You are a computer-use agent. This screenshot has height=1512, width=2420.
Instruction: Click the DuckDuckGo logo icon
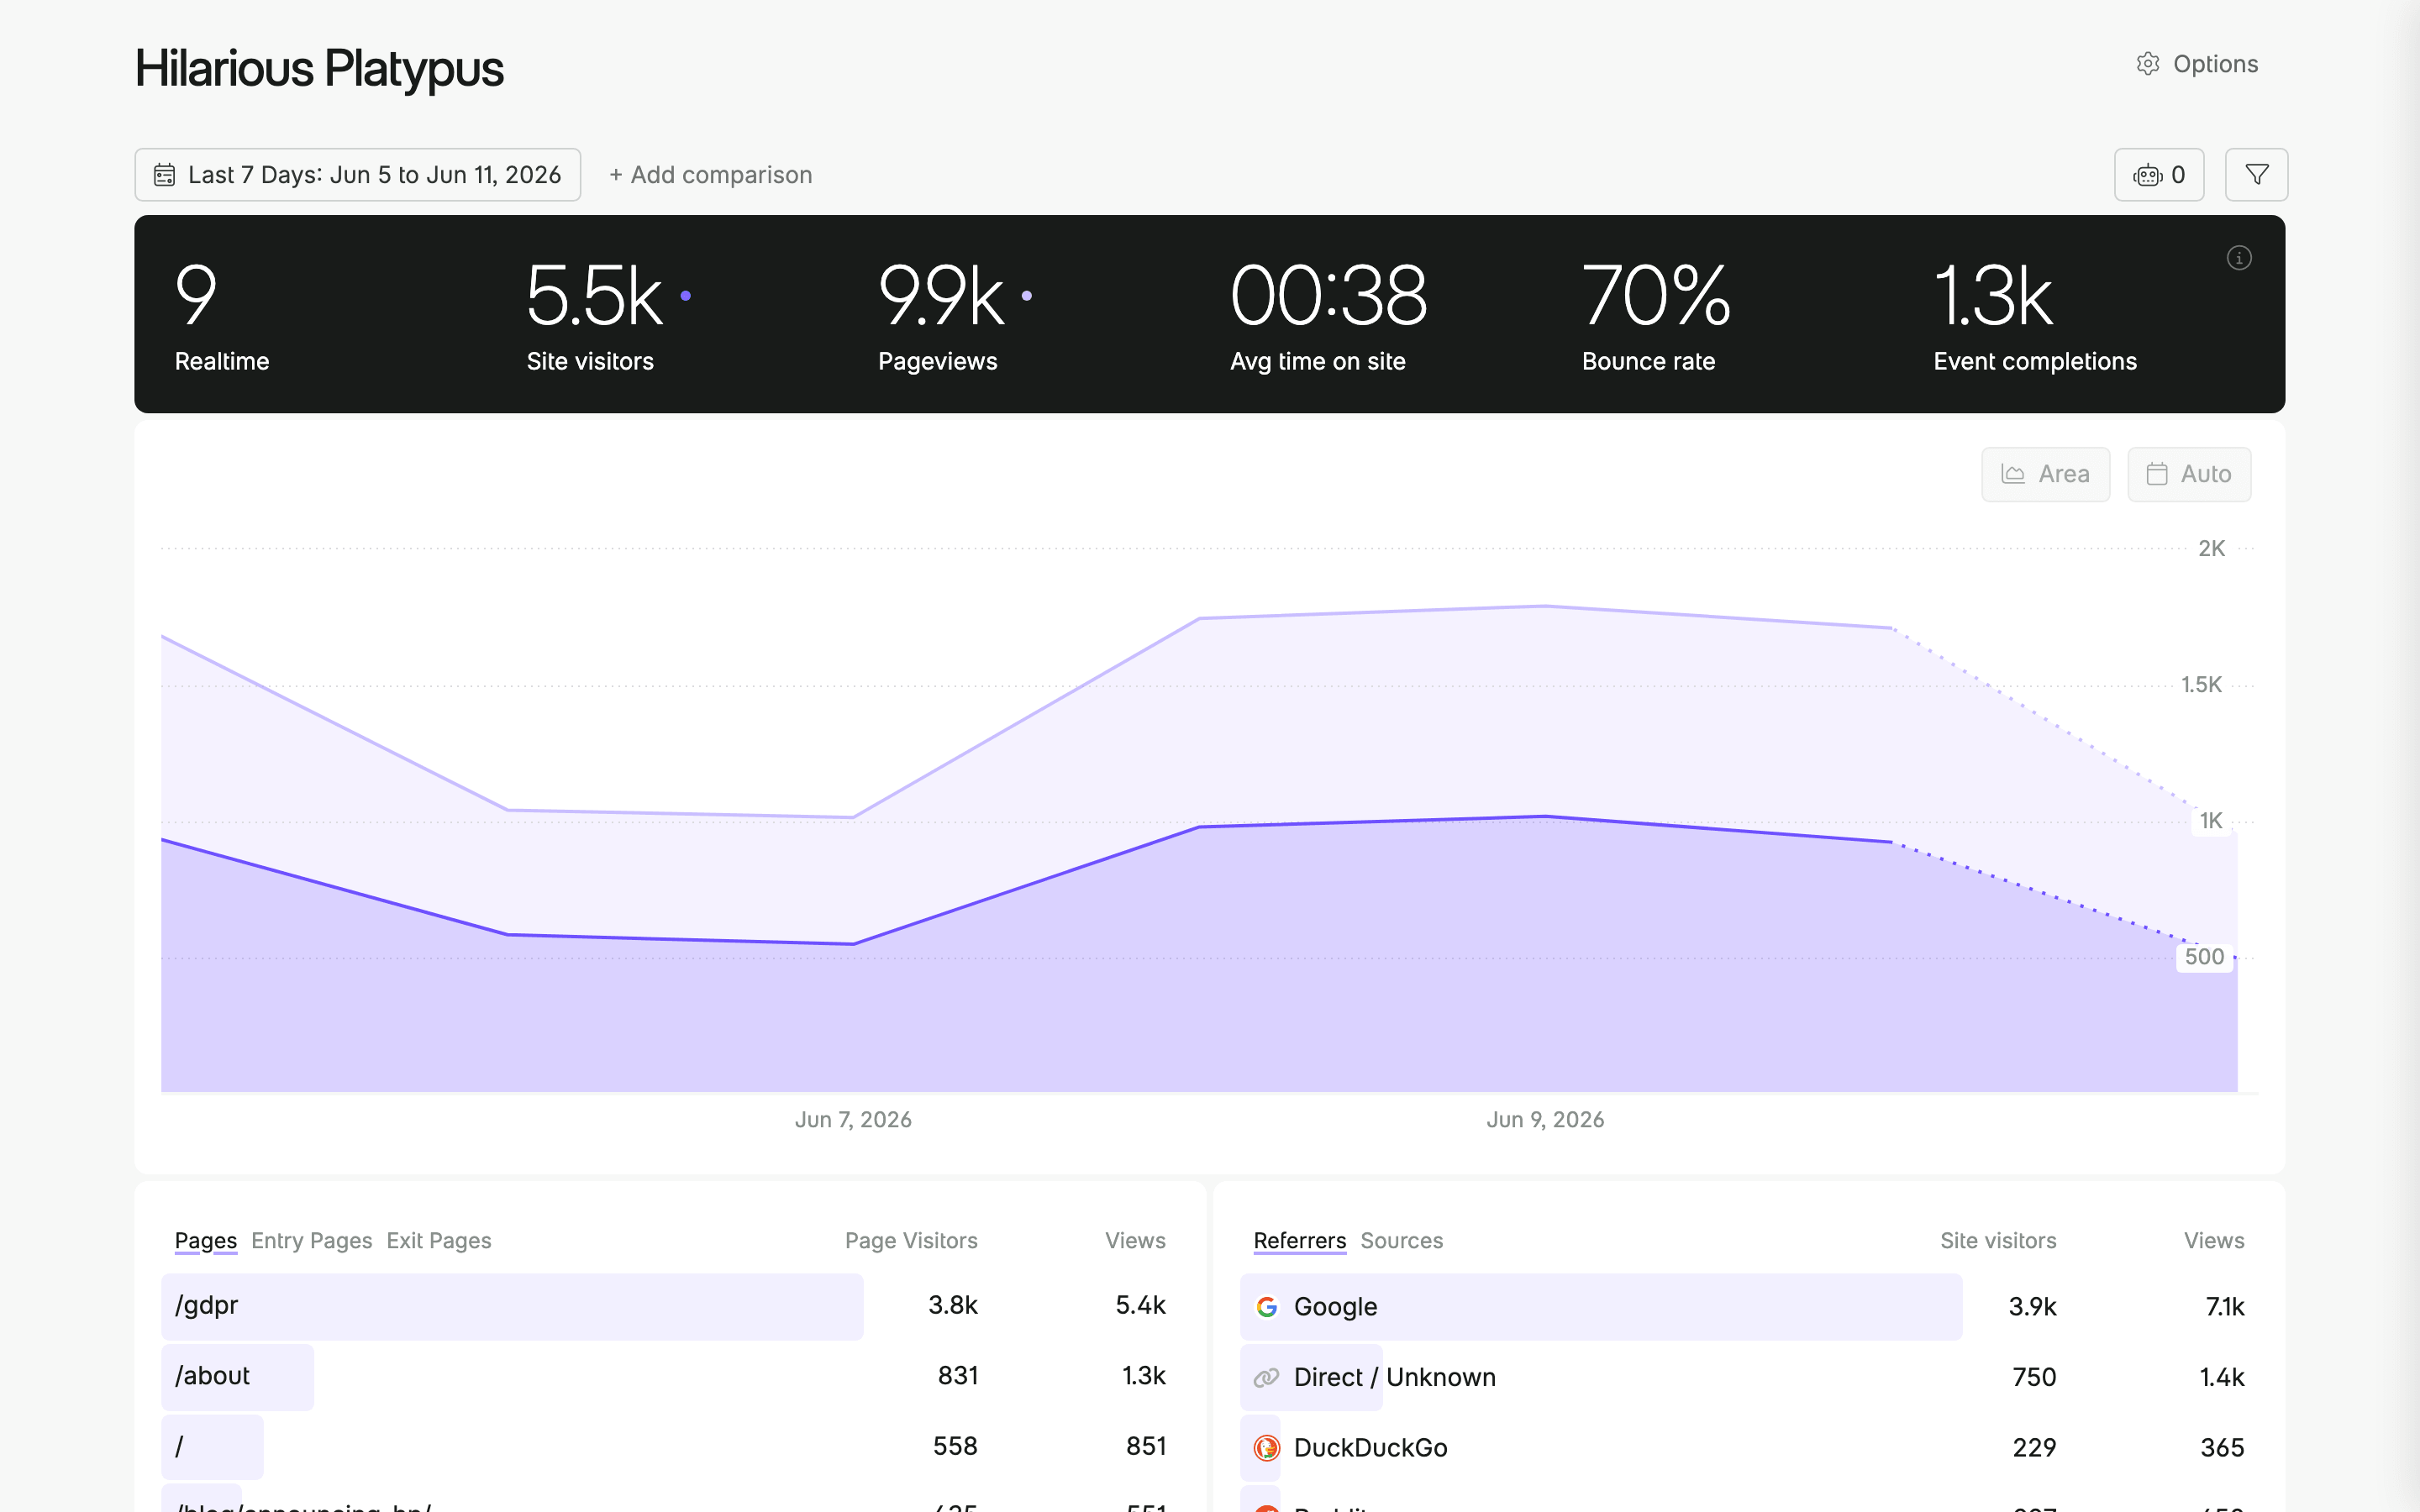(1267, 1447)
